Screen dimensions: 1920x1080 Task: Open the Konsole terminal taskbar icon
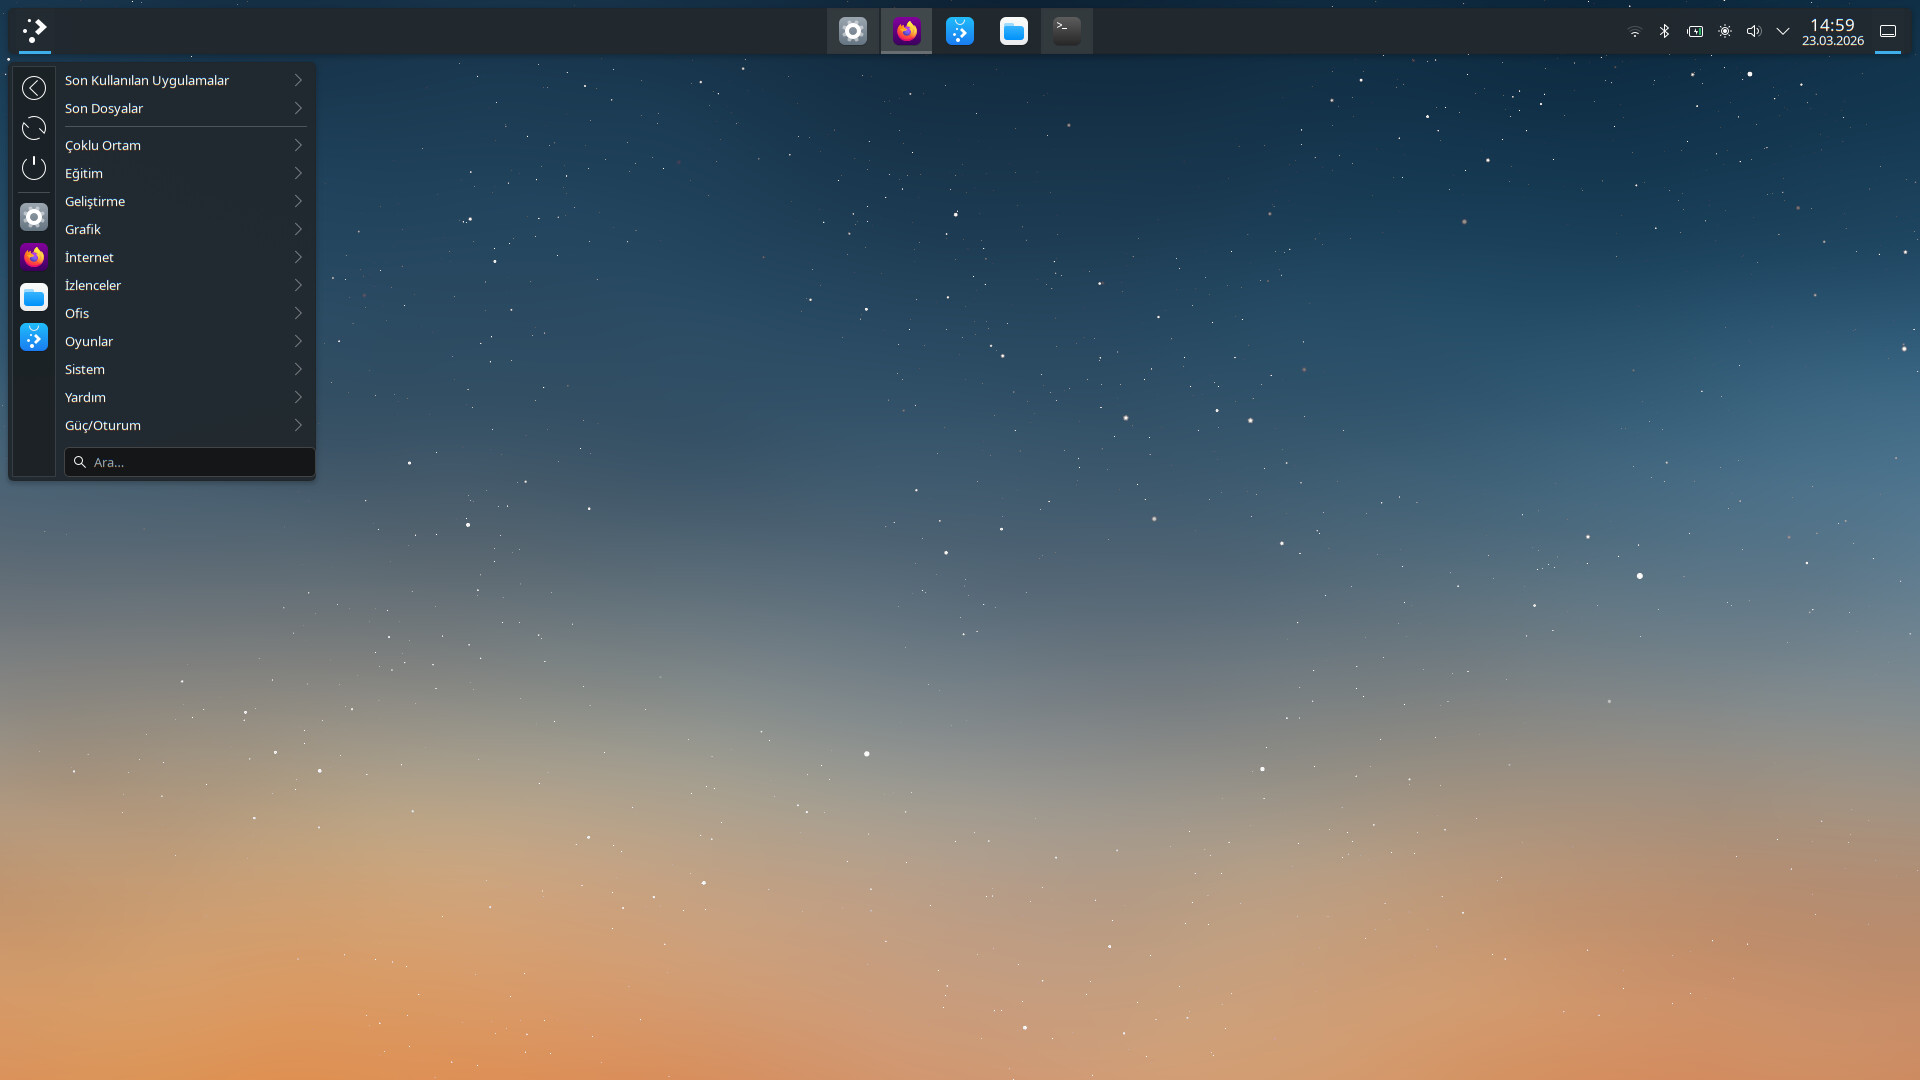[1066, 32]
